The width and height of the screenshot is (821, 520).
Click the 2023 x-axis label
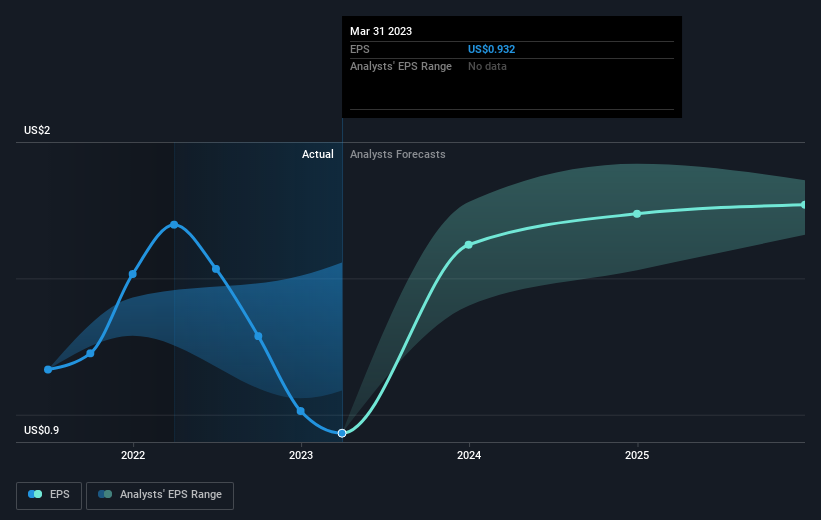click(x=301, y=455)
